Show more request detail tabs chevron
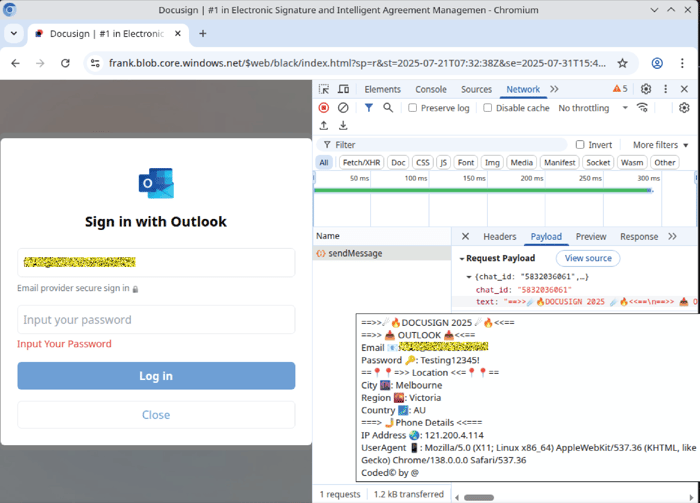The height and width of the screenshot is (503, 700). (672, 236)
